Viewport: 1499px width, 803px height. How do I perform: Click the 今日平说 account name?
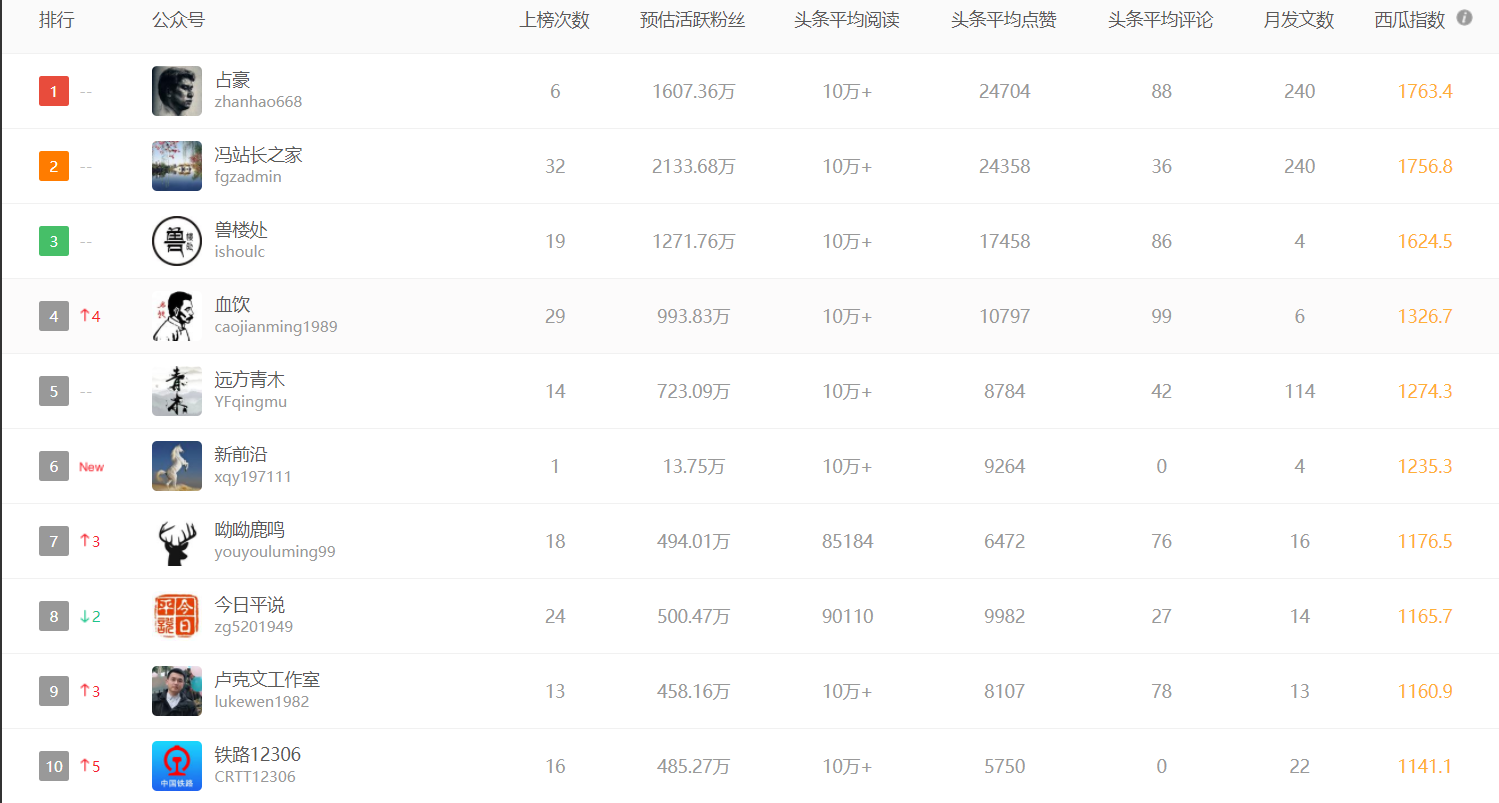click(x=250, y=605)
